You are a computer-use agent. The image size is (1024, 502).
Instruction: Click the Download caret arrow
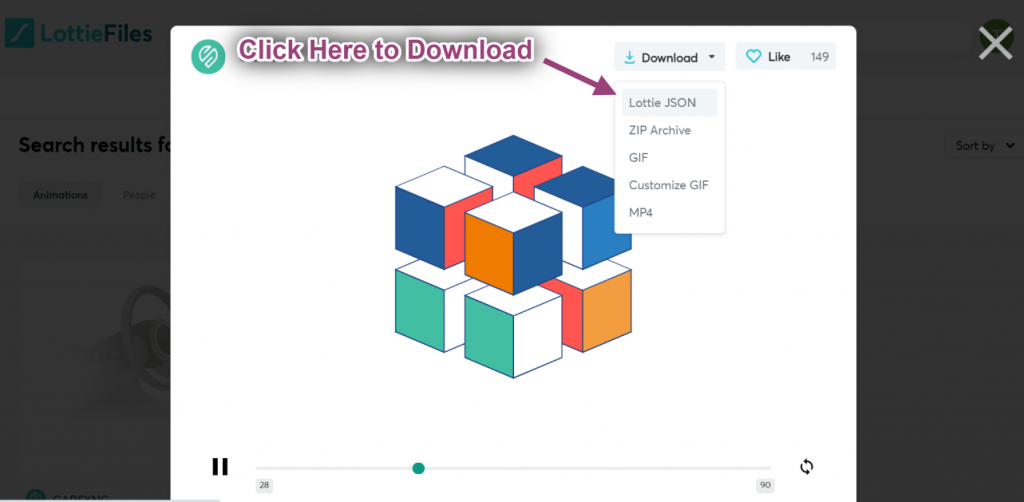tap(712, 57)
